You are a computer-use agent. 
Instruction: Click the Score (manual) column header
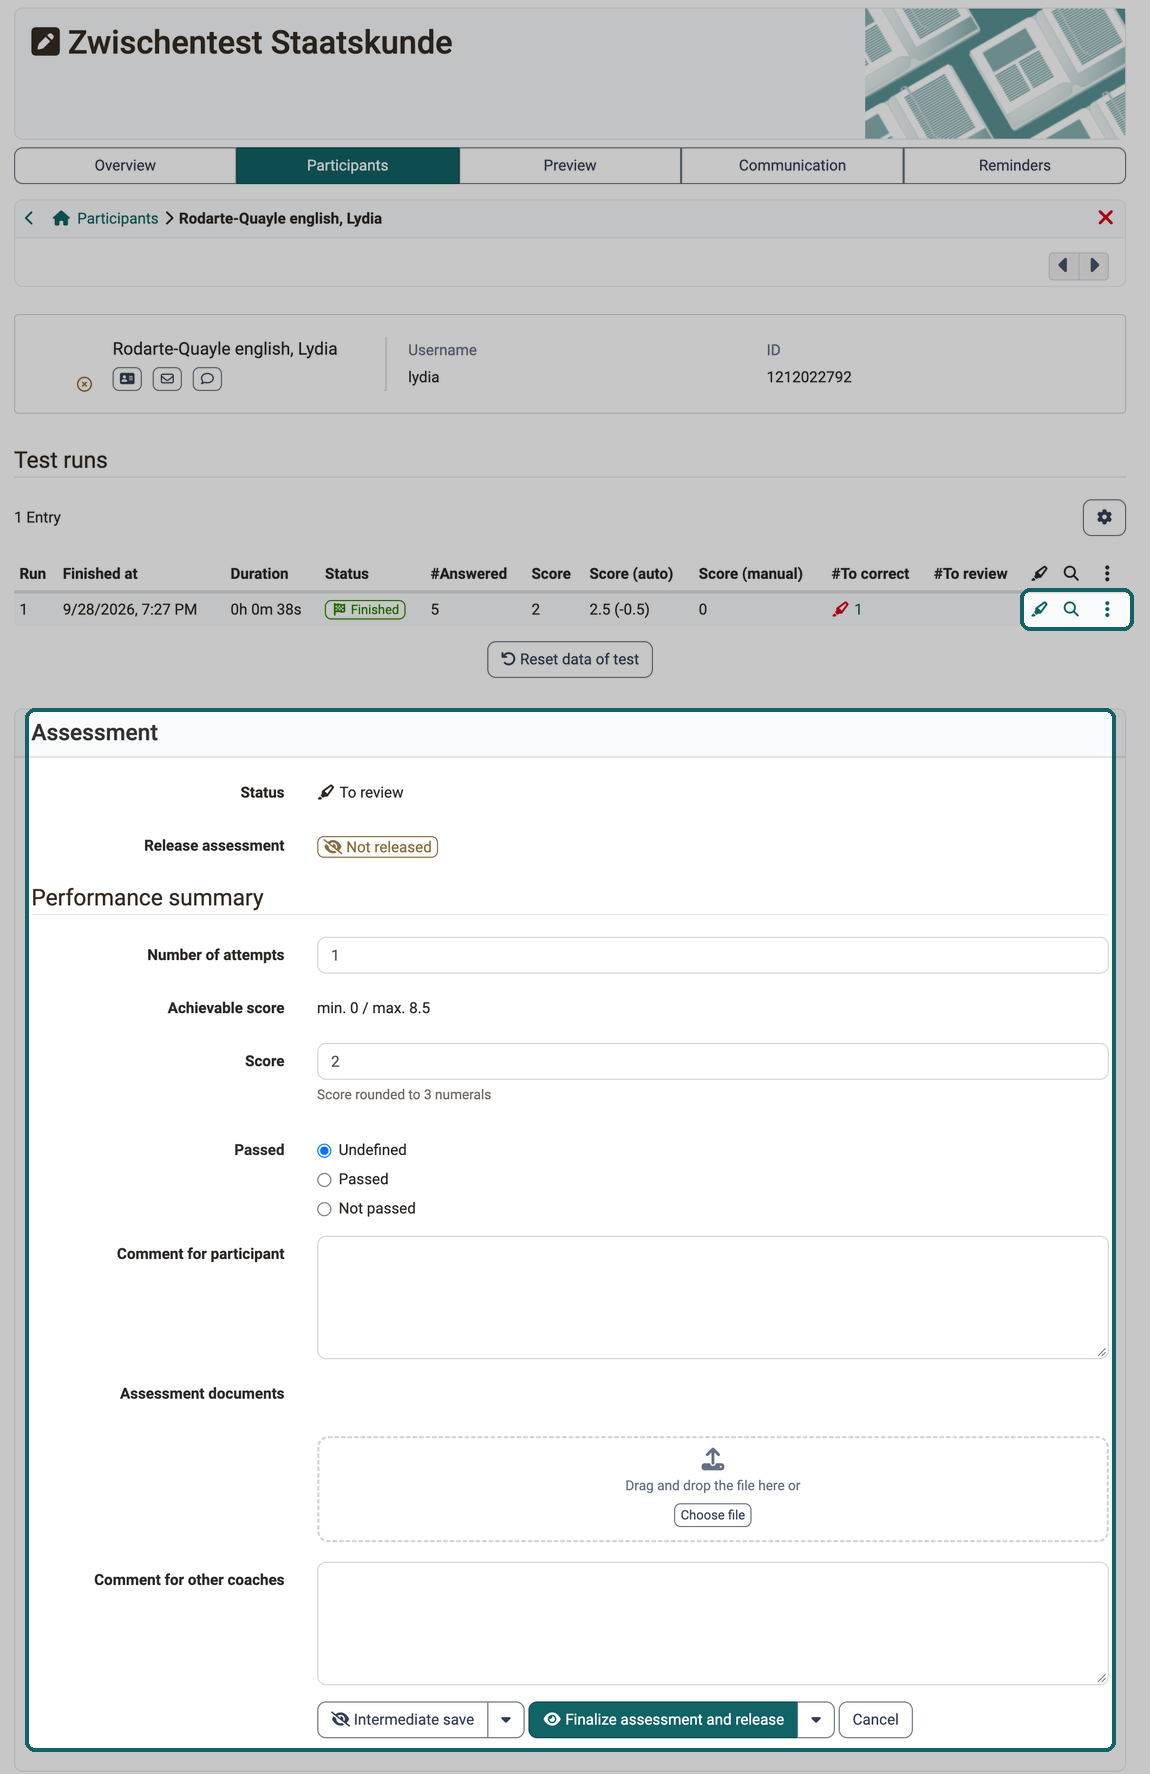[750, 574]
